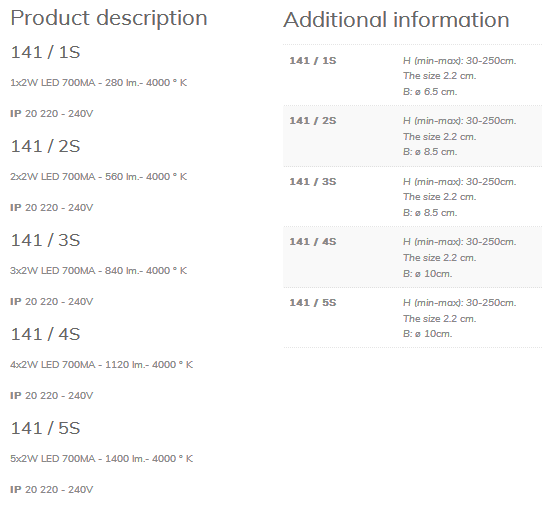This screenshot has width=542, height=521.
Task: Click the B: ø 6.5 cm. dimension text
Action: click(430, 92)
